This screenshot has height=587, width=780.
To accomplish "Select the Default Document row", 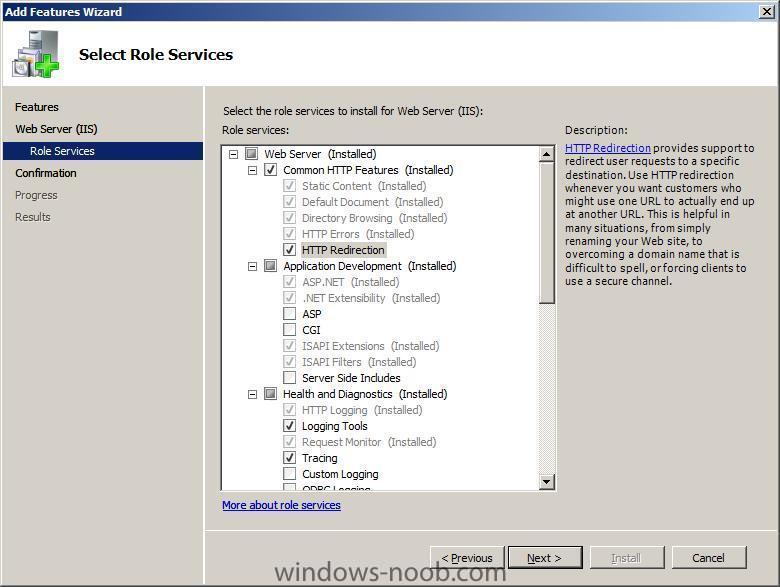I will pos(373,202).
